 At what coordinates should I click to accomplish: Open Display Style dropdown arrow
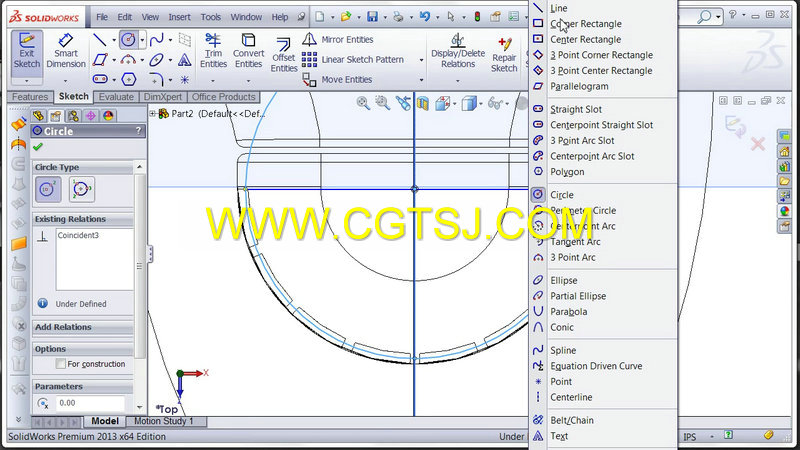(x=481, y=104)
